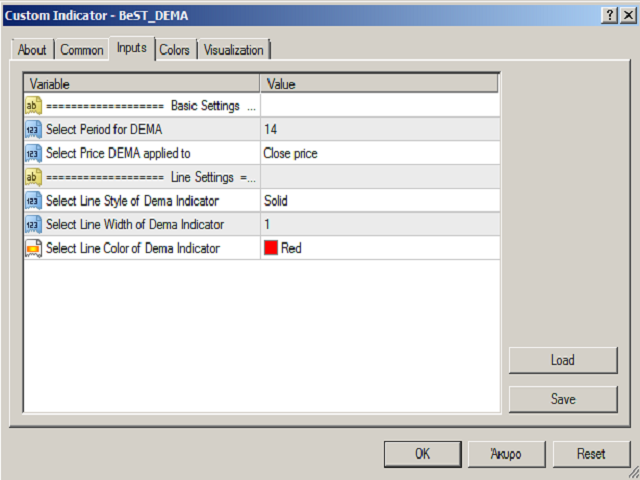Image resolution: width=640 pixels, height=480 pixels.
Task: Select the 'Select Line Style of Dema Indicator' label
Action: tap(132, 201)
